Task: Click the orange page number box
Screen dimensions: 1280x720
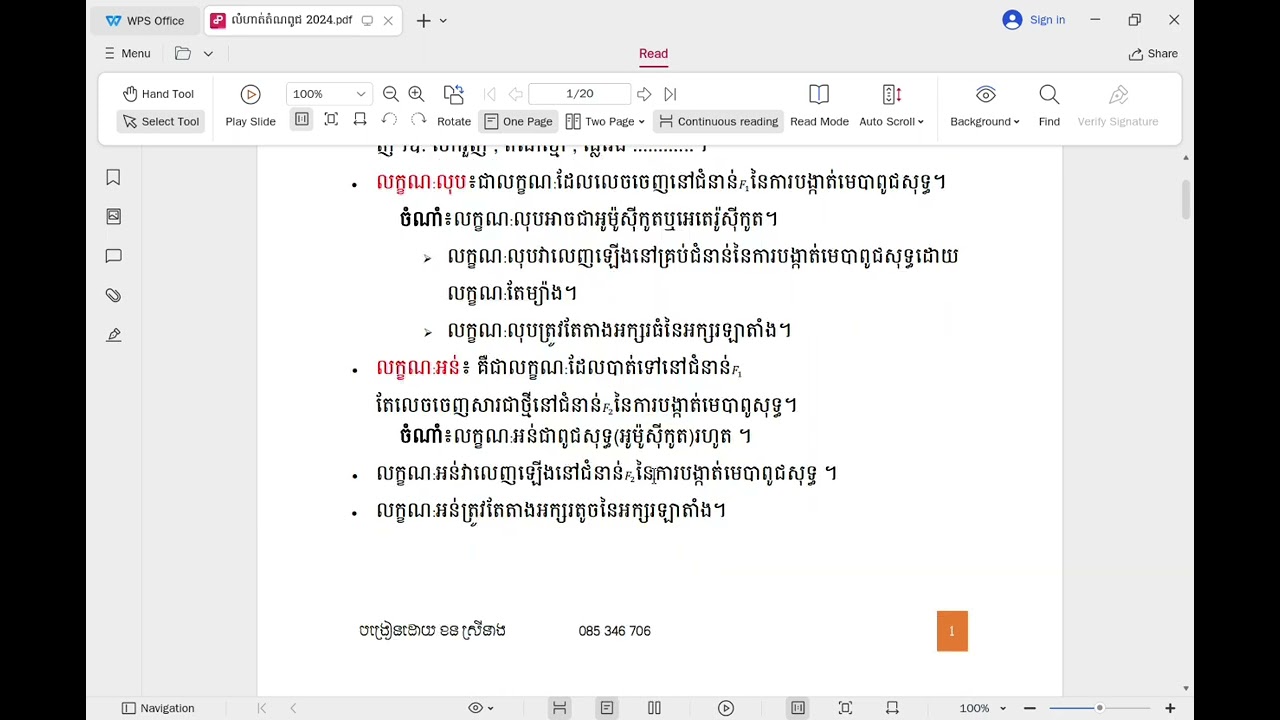Action: 952,631
